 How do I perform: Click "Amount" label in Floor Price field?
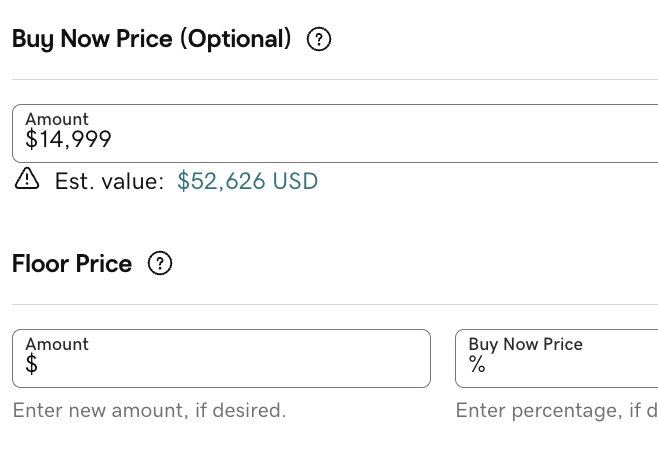[x=57, y=344]
